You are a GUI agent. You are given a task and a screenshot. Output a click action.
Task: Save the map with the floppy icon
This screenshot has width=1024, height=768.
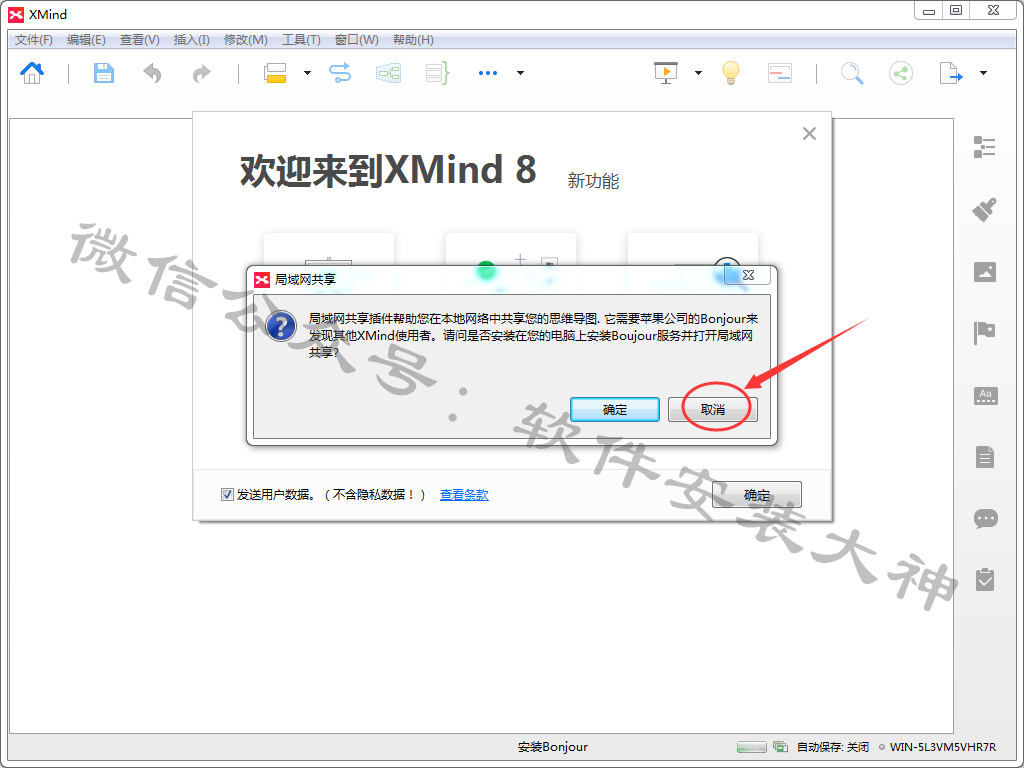[103, 73]
